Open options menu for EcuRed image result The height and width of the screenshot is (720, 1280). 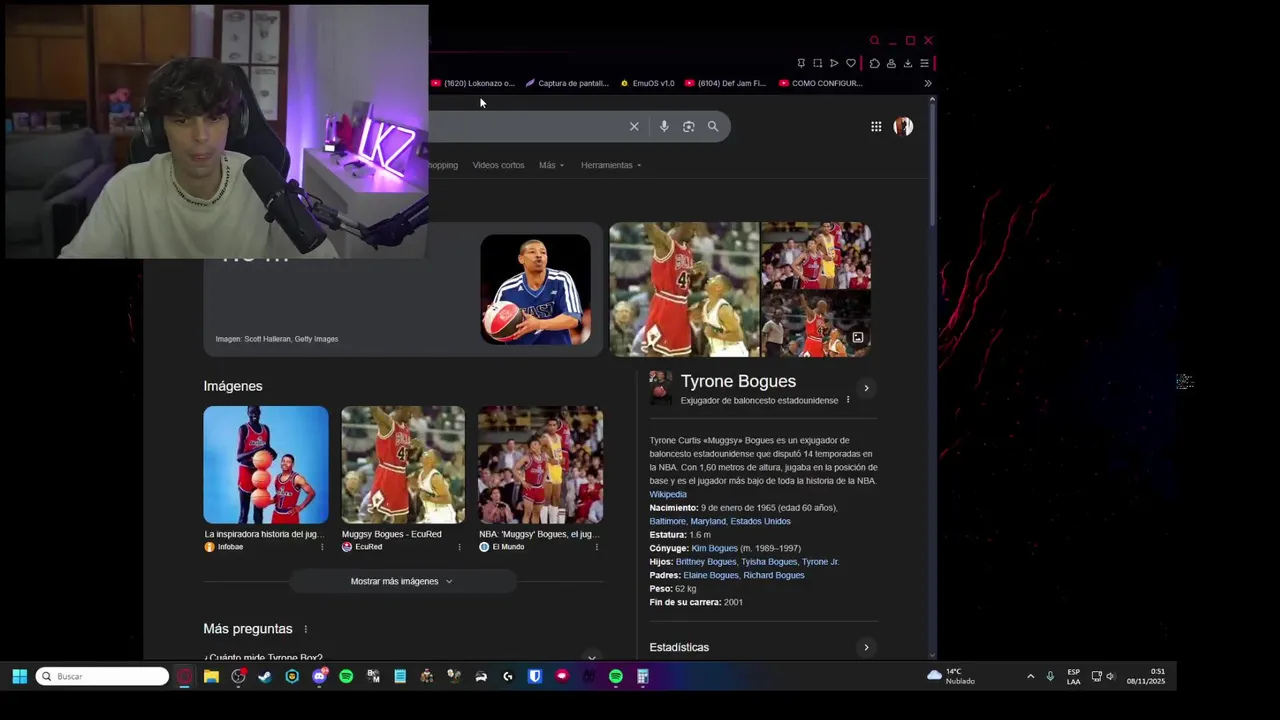(x=459, y=547)
